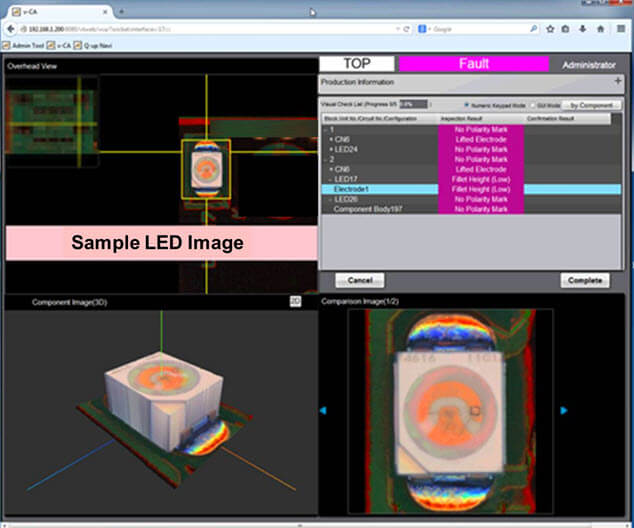The width and height of the screenshot is (634, 528).
Task: Expand the Production Information panel
Action: (617, 81)
